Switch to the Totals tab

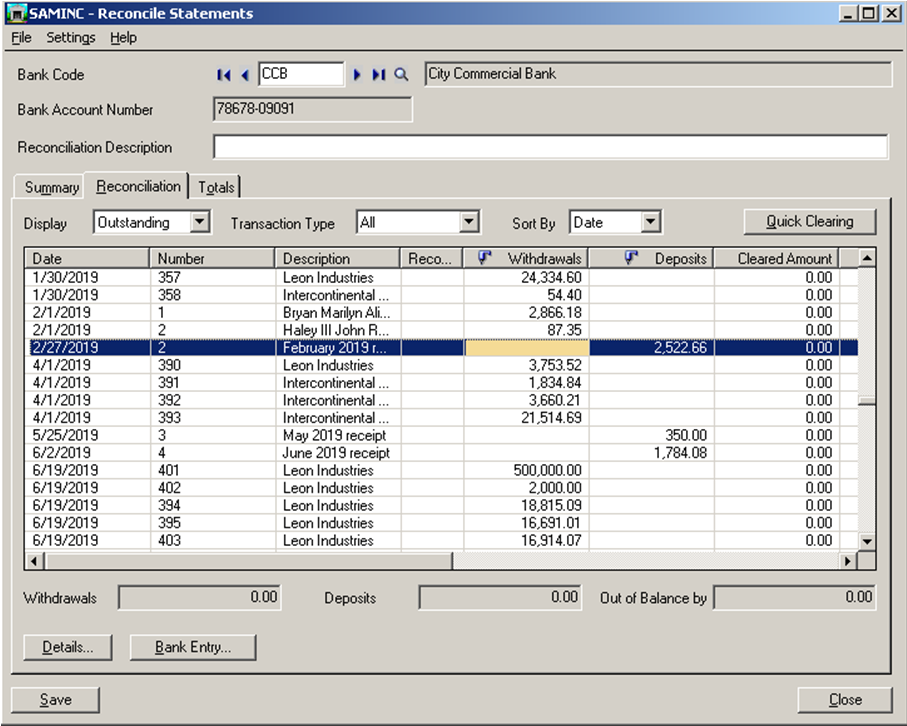click(x=216, y=187)
